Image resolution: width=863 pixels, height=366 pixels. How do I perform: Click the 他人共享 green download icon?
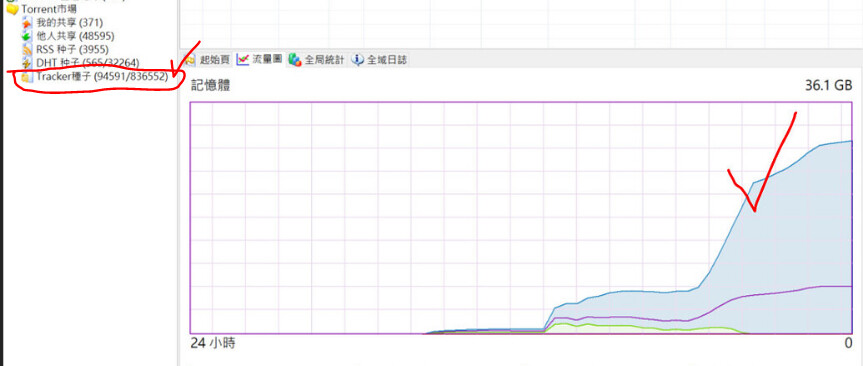click(x=26, y=36)
